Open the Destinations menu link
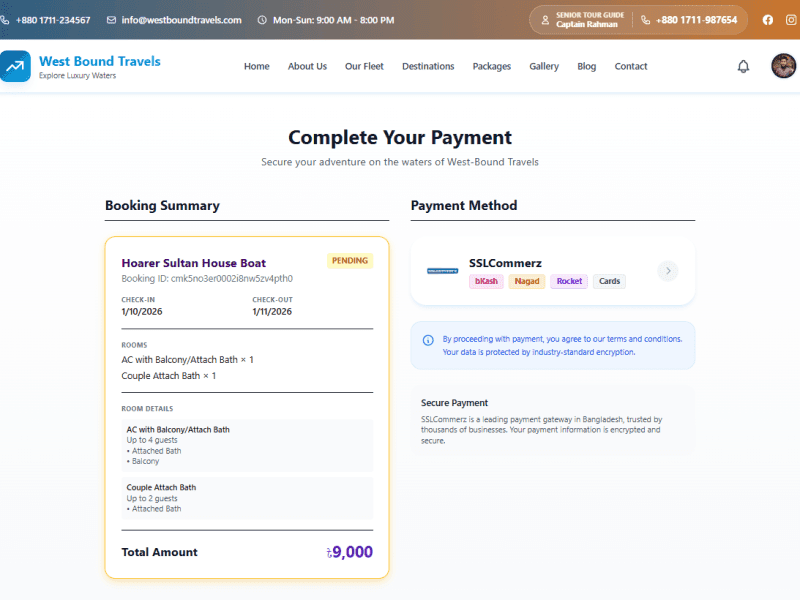This screenshot has height=600, width=800. [428, 66]
